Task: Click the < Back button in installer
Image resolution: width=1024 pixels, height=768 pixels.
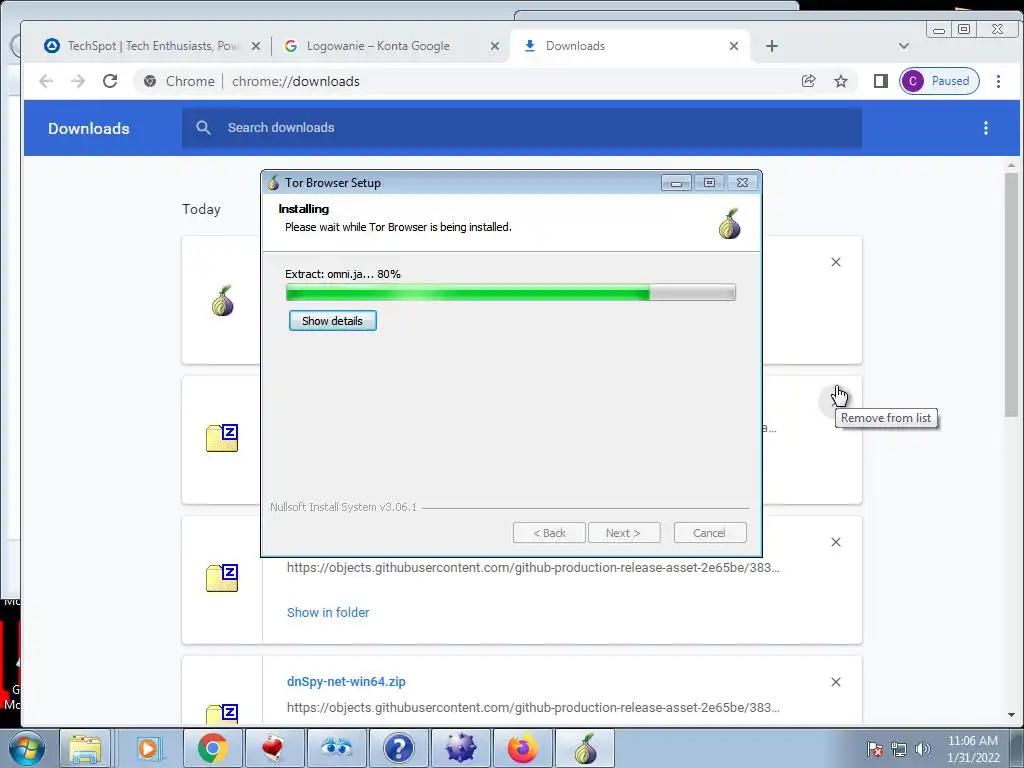Action: (549, 533)
